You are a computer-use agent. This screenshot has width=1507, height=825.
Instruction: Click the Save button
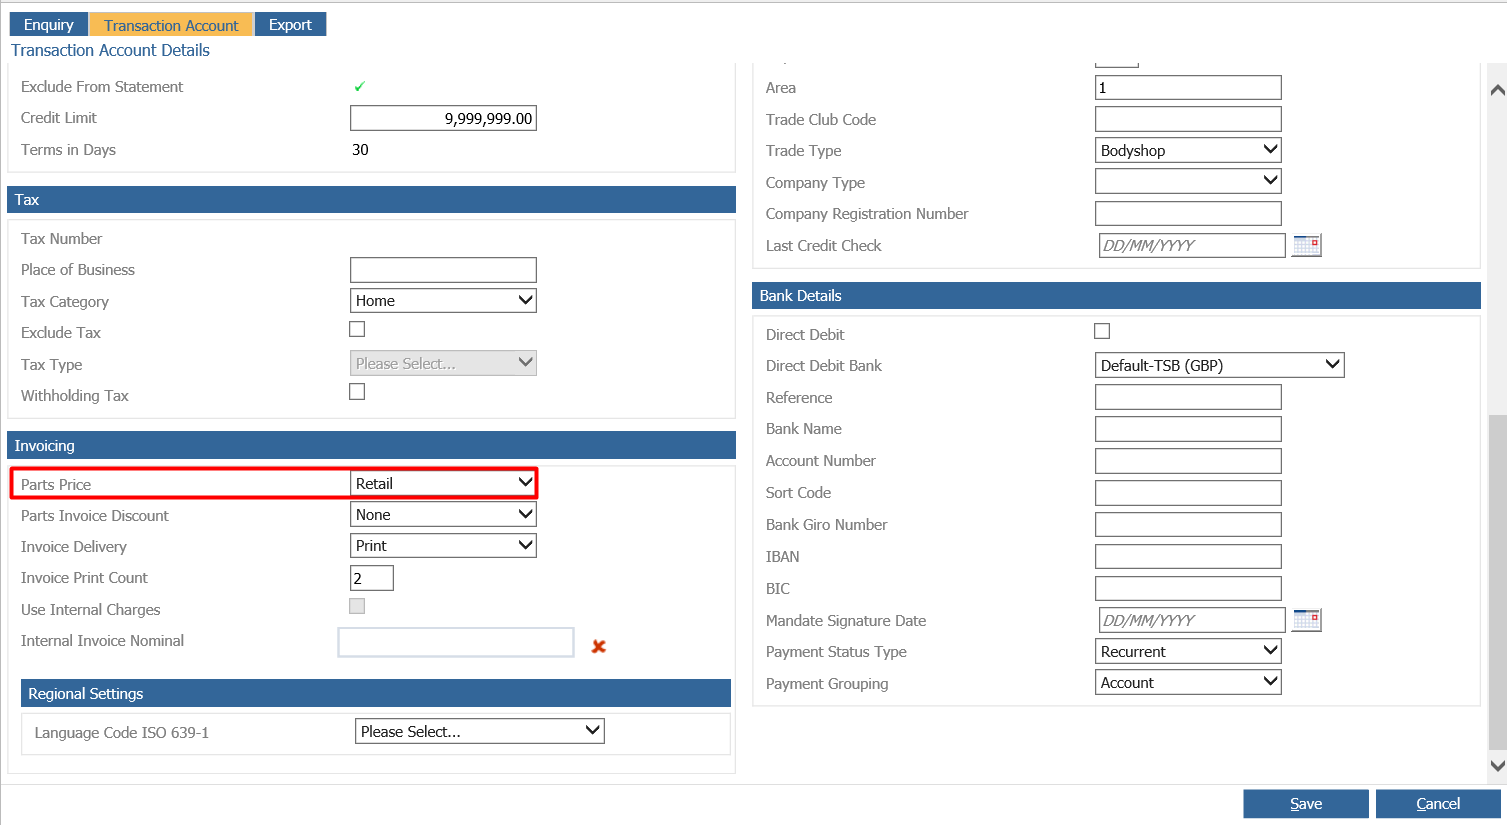pos(1305,804)
